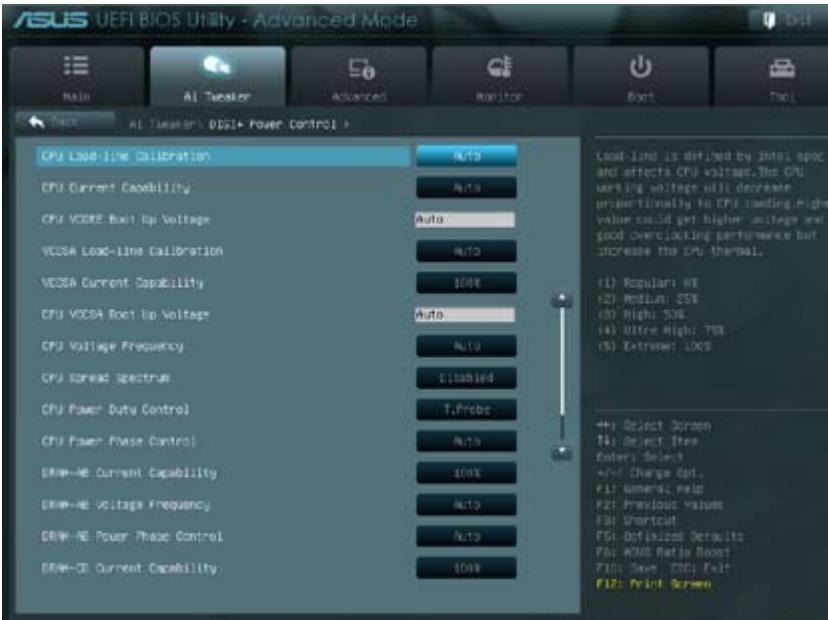Click the F5: Optimized Defaults hint
The height and width of the screenshot is (620, 828).
pyautogui.click(x=670, y=536)
